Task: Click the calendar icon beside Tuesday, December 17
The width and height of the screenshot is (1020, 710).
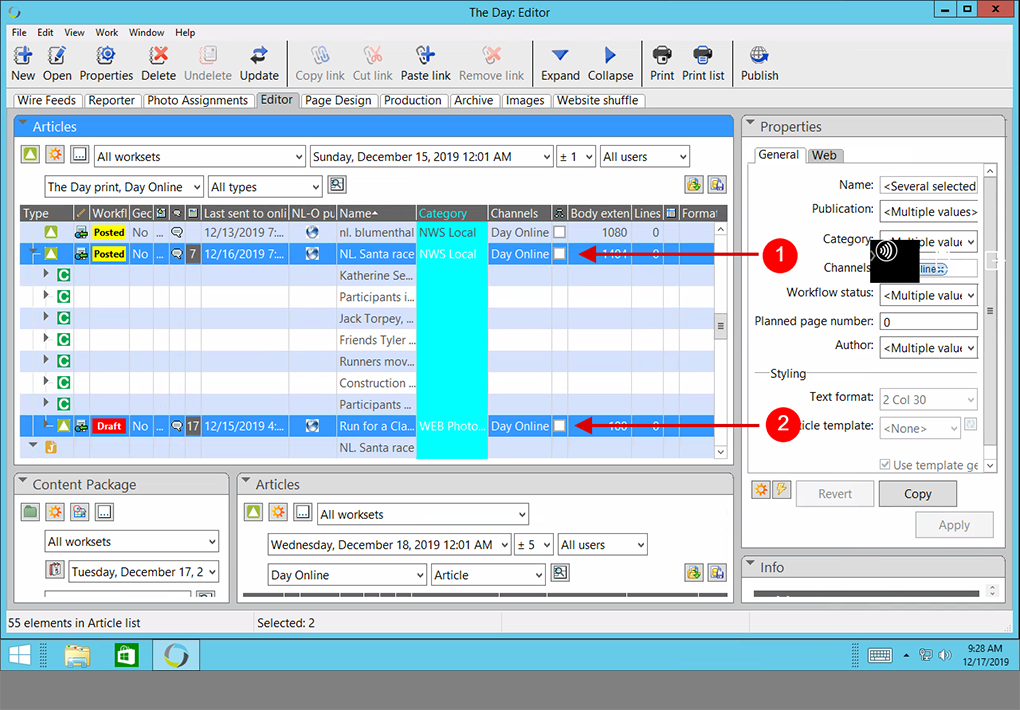Action: pos(55,570)
